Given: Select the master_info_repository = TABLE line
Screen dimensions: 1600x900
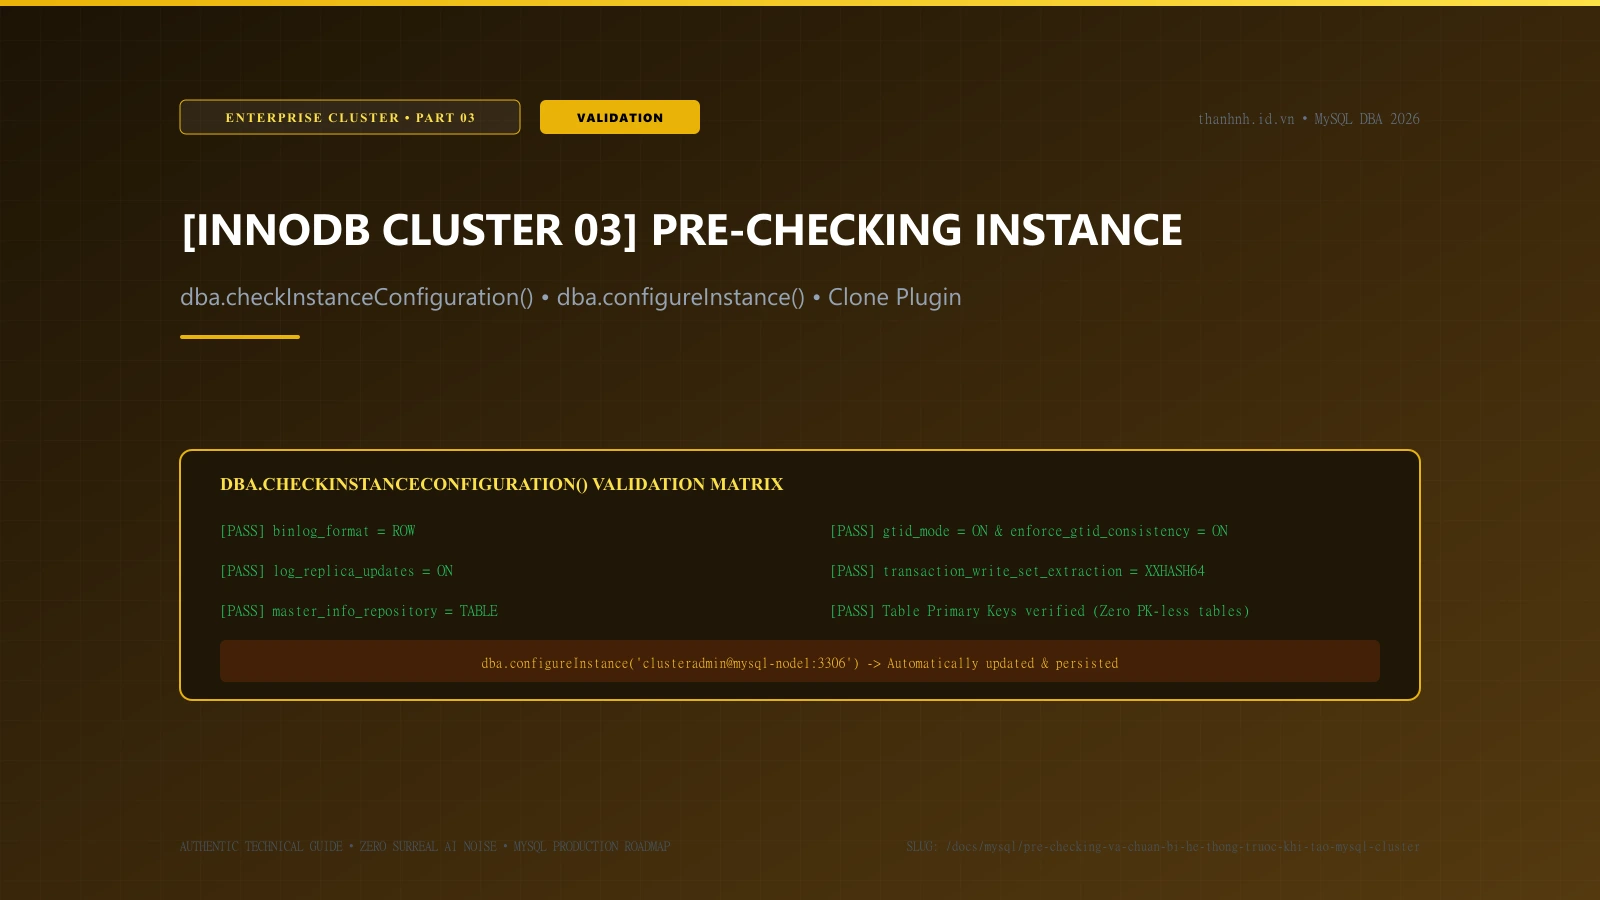Looking at the screenshot, I should pos(359,611).
